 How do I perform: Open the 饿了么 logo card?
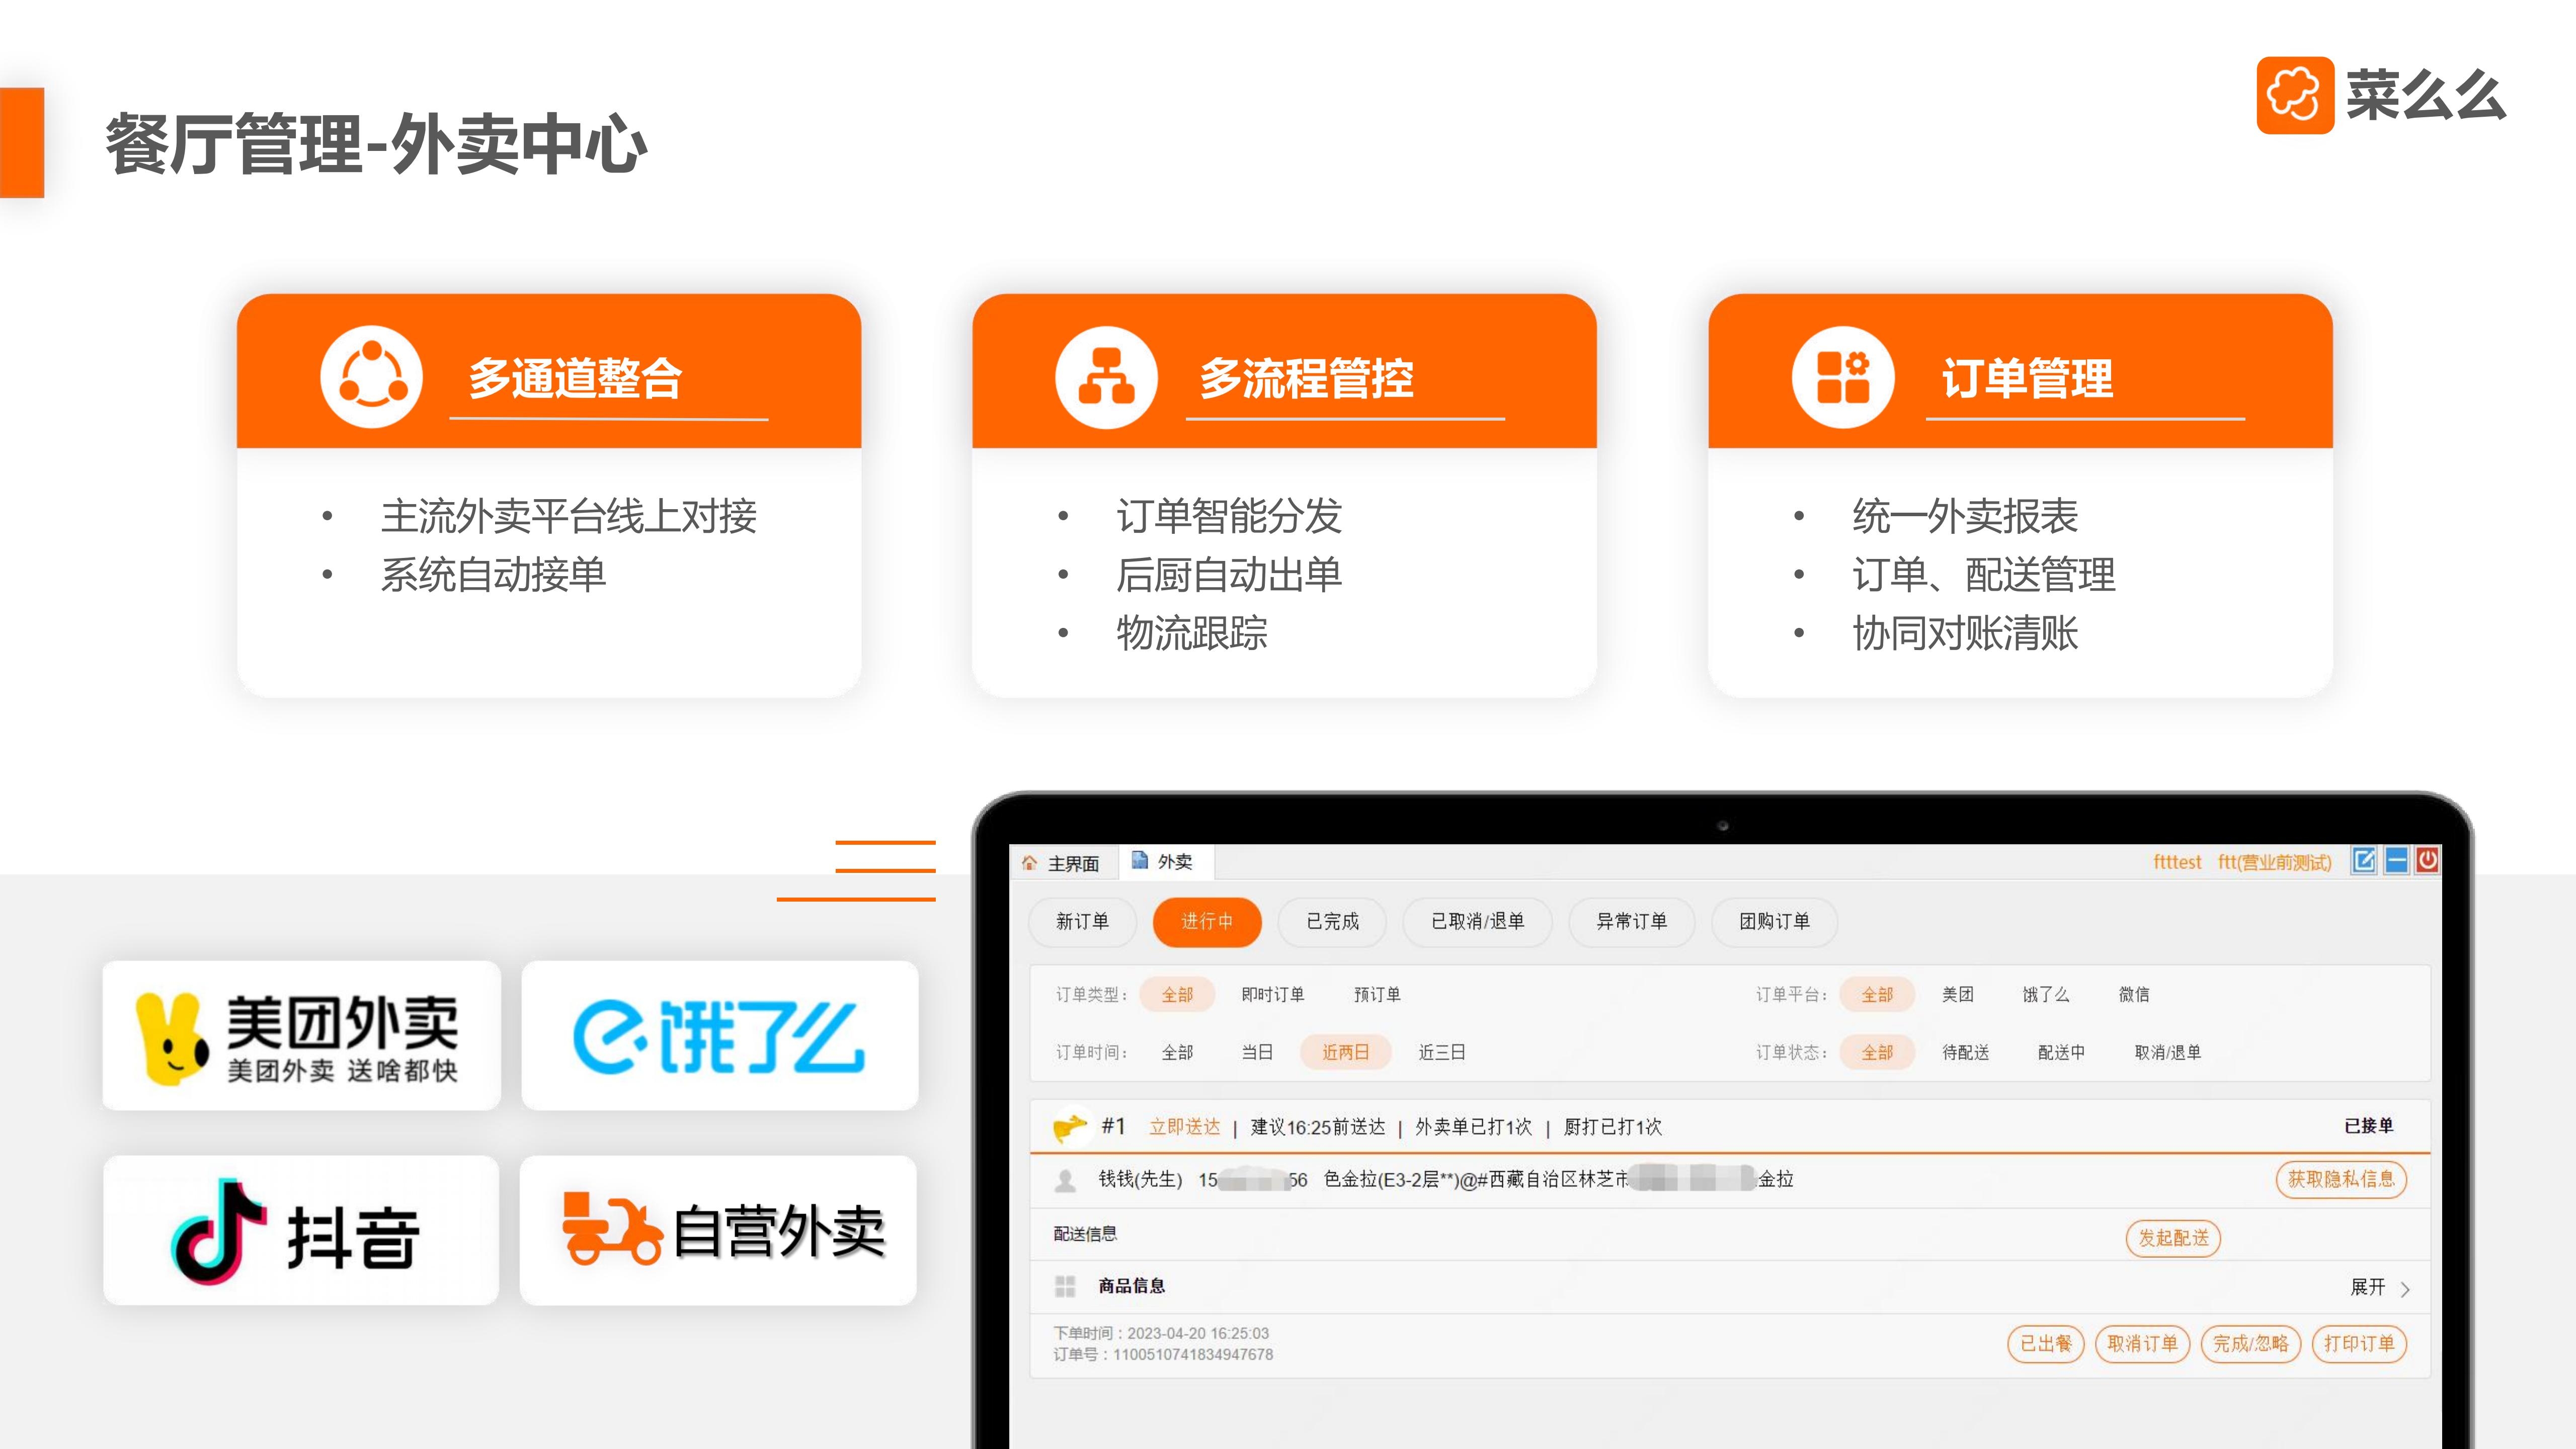(719, 1035)
